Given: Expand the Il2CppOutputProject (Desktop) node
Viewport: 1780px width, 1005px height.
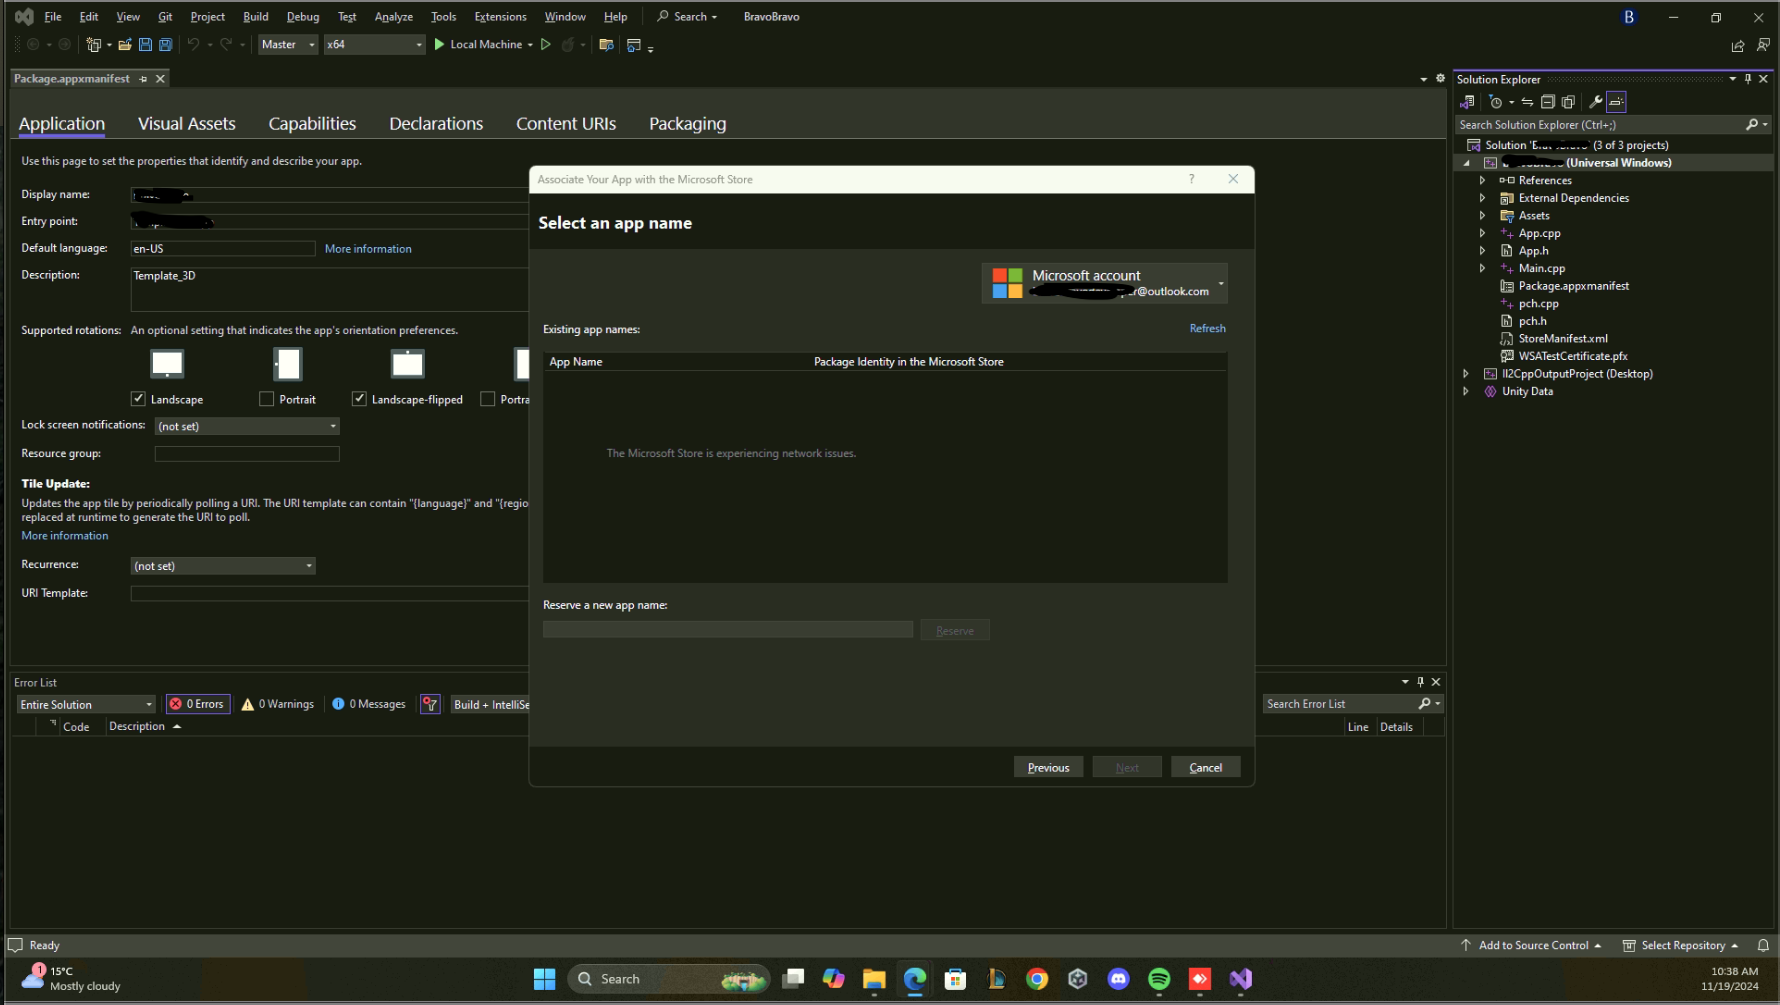Looking at the screenshot, I should [x=1466, y=374].
